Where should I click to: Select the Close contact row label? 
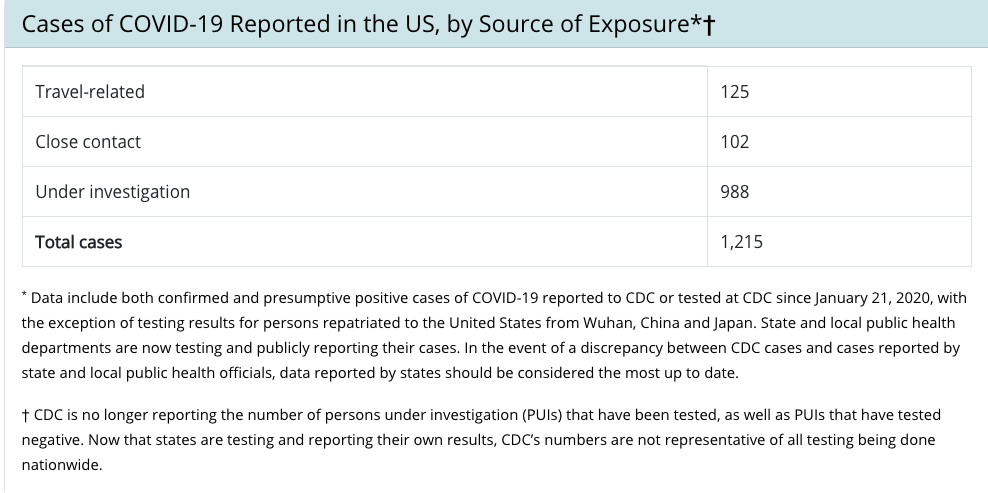coord(88,142)
